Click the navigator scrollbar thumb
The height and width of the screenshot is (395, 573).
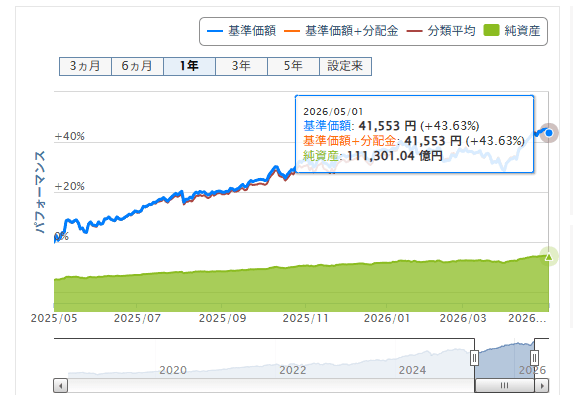pyautogui.click(x=505, y=385)
